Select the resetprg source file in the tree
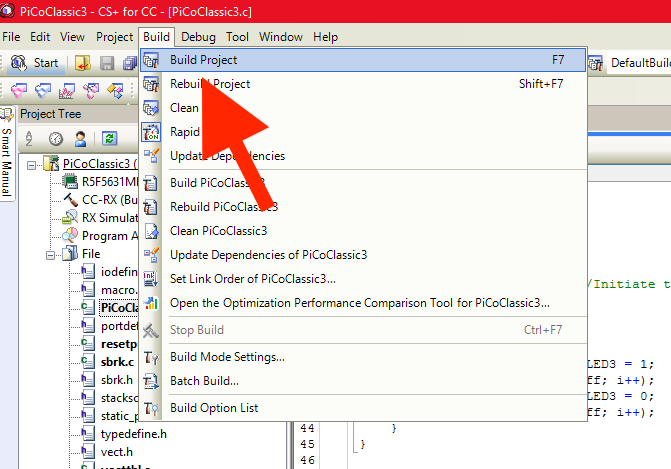Screen dimensions: 671x469 click(x=119, y=344)
